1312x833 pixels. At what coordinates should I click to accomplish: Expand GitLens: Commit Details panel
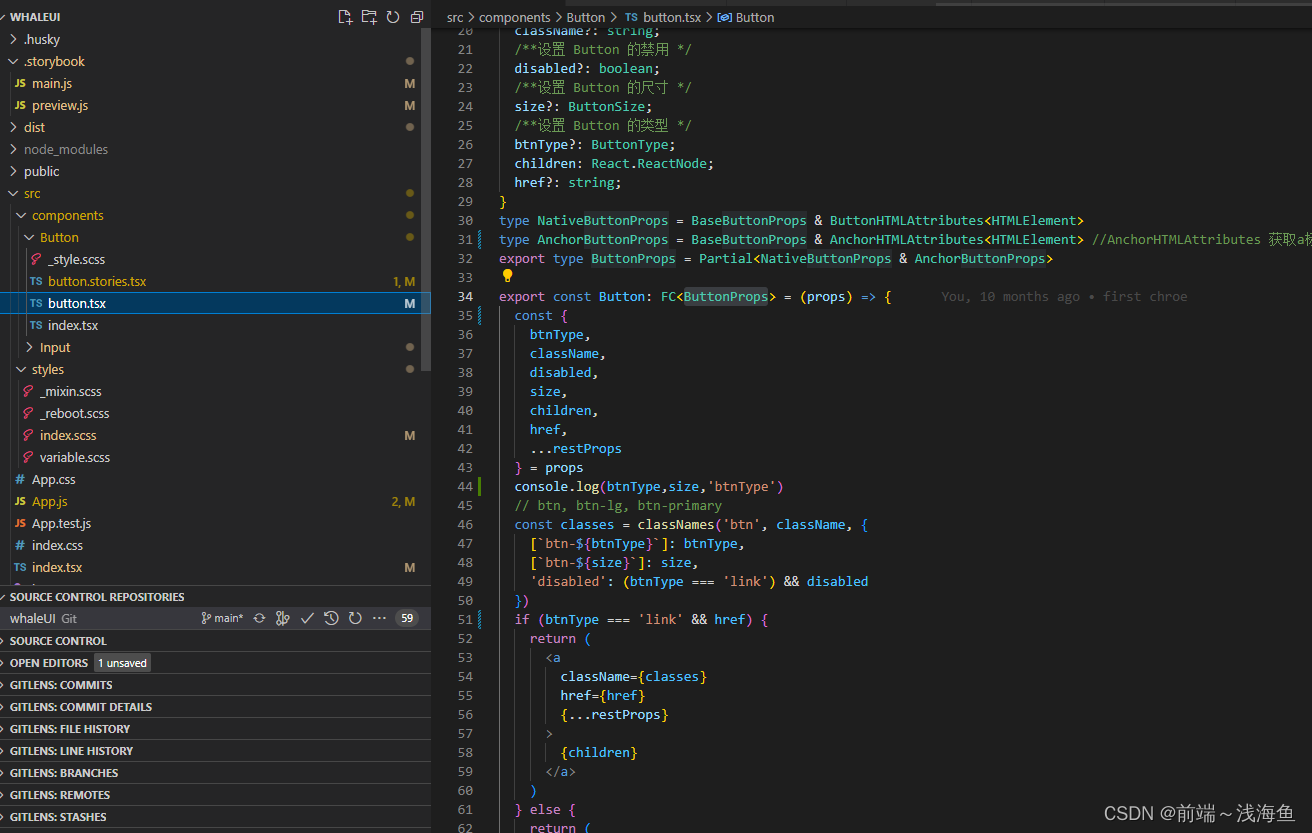215,707
